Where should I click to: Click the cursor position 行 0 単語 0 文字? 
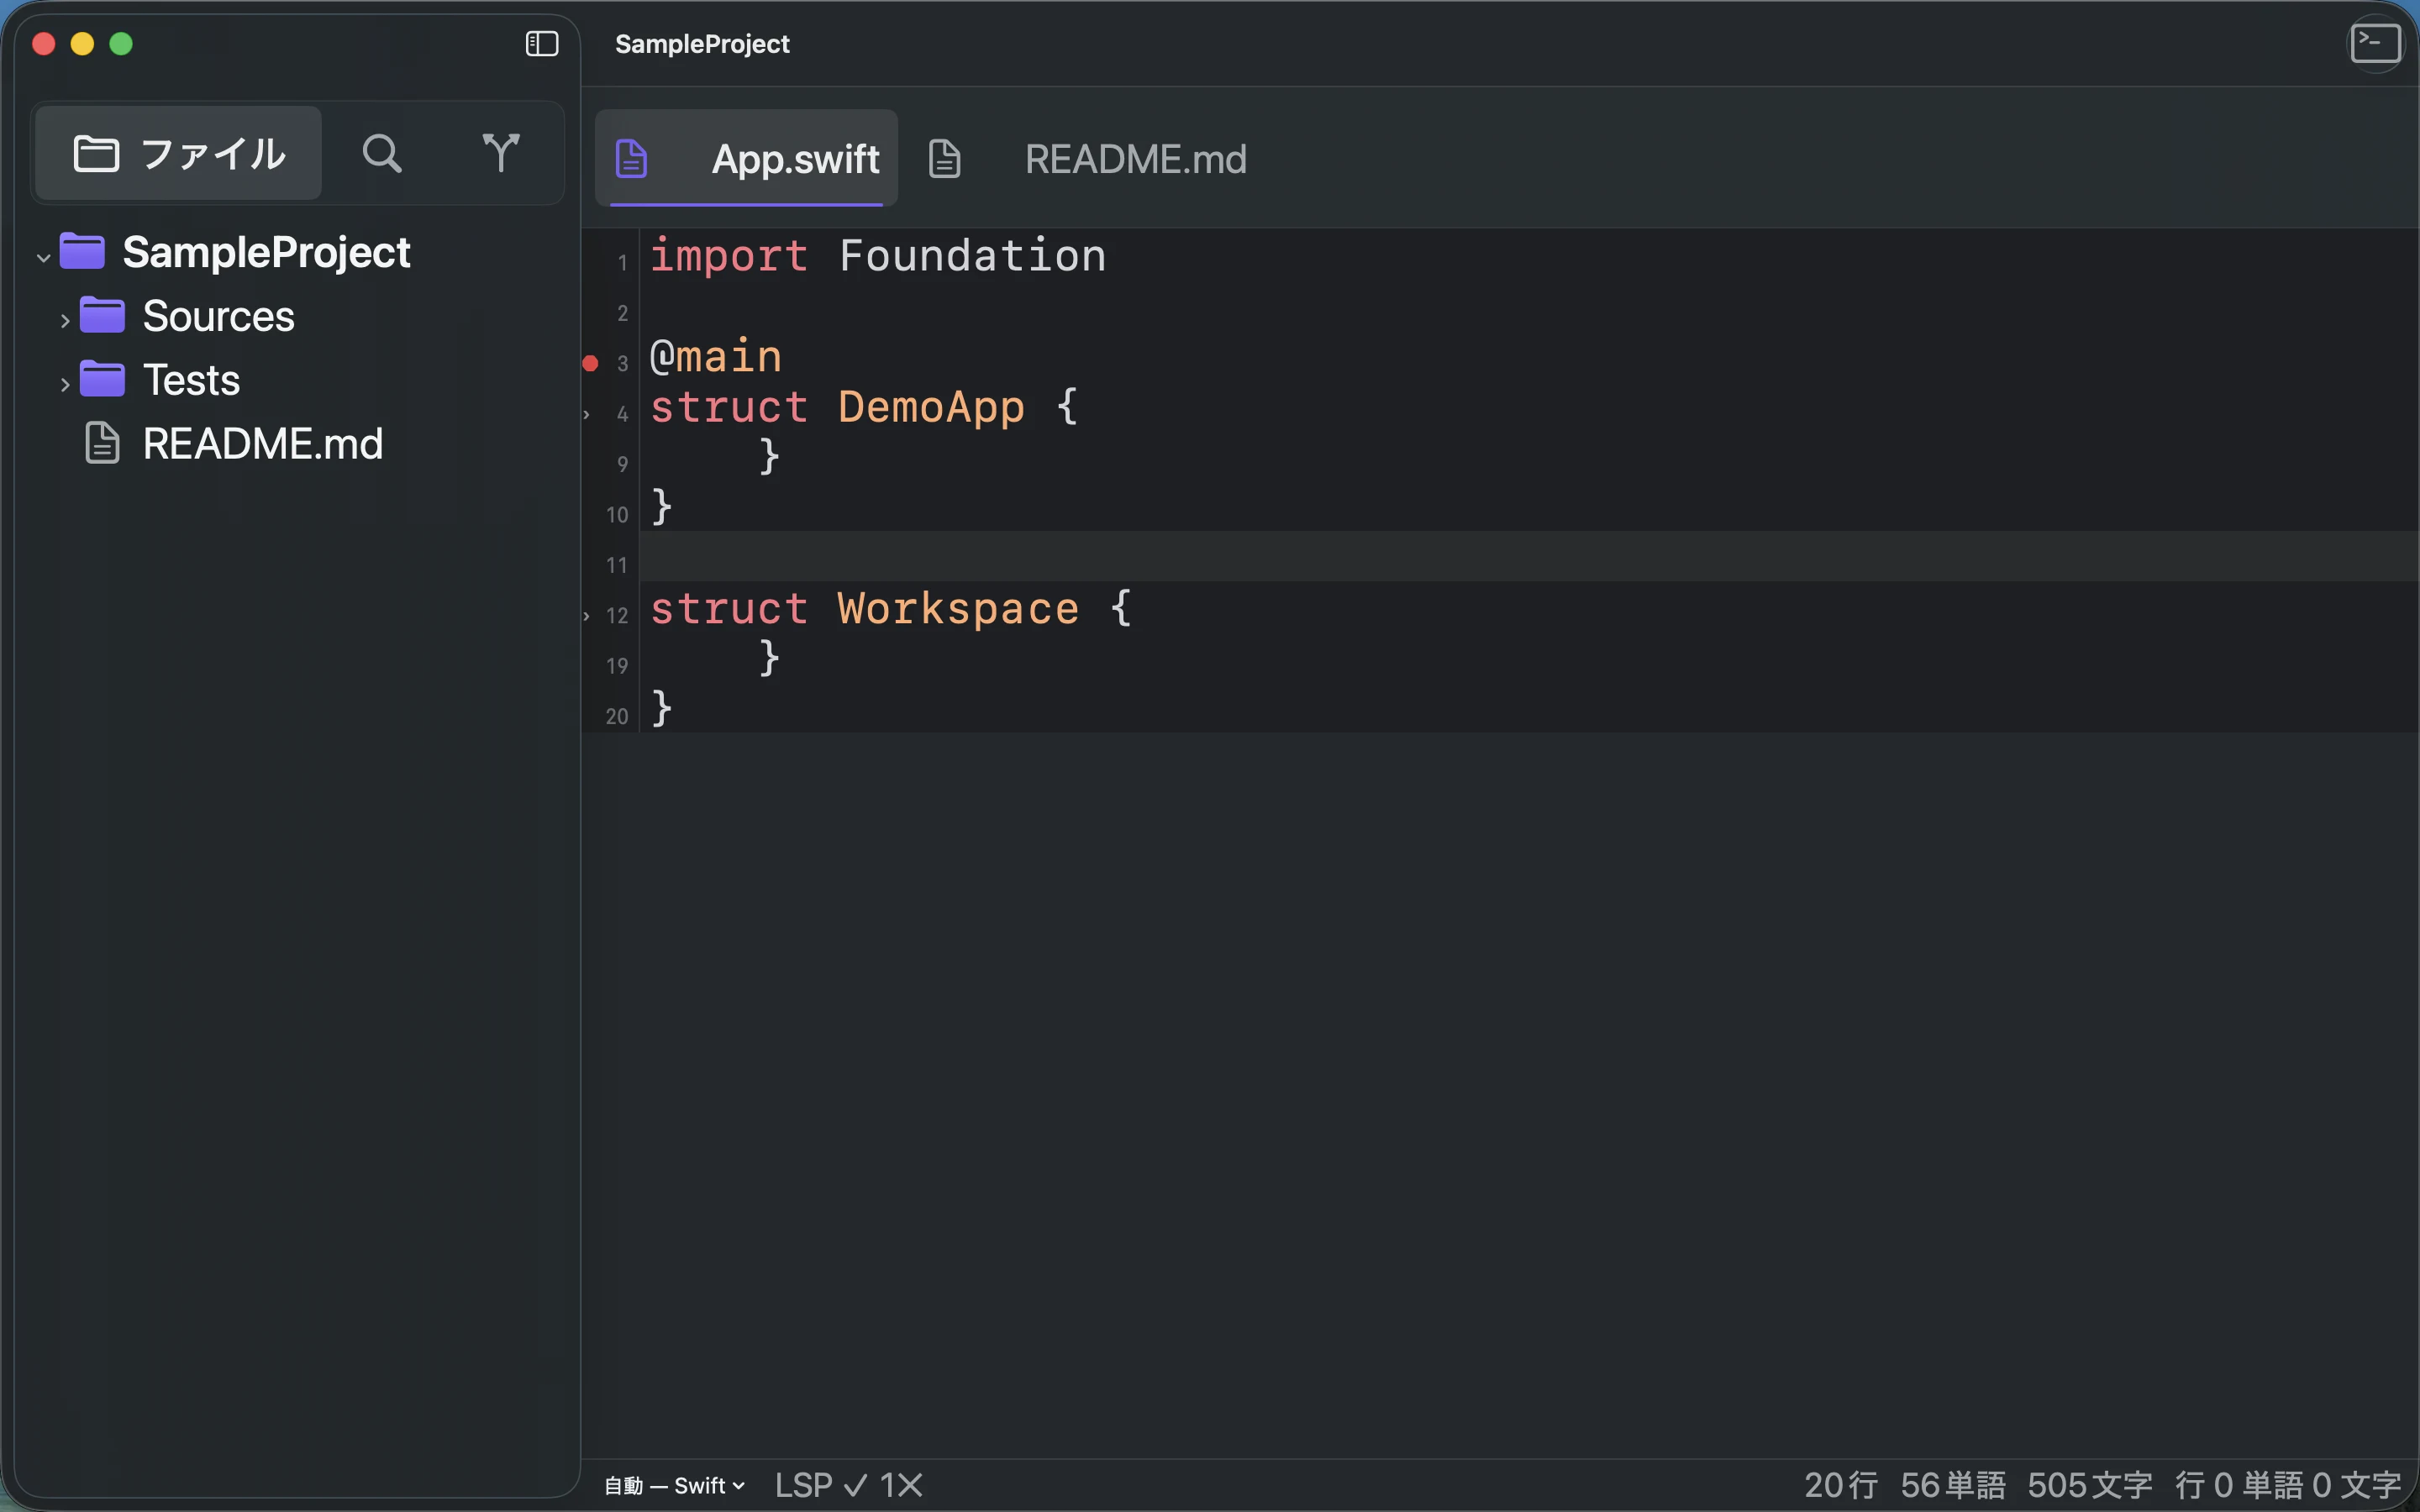coord(2287,1485)
